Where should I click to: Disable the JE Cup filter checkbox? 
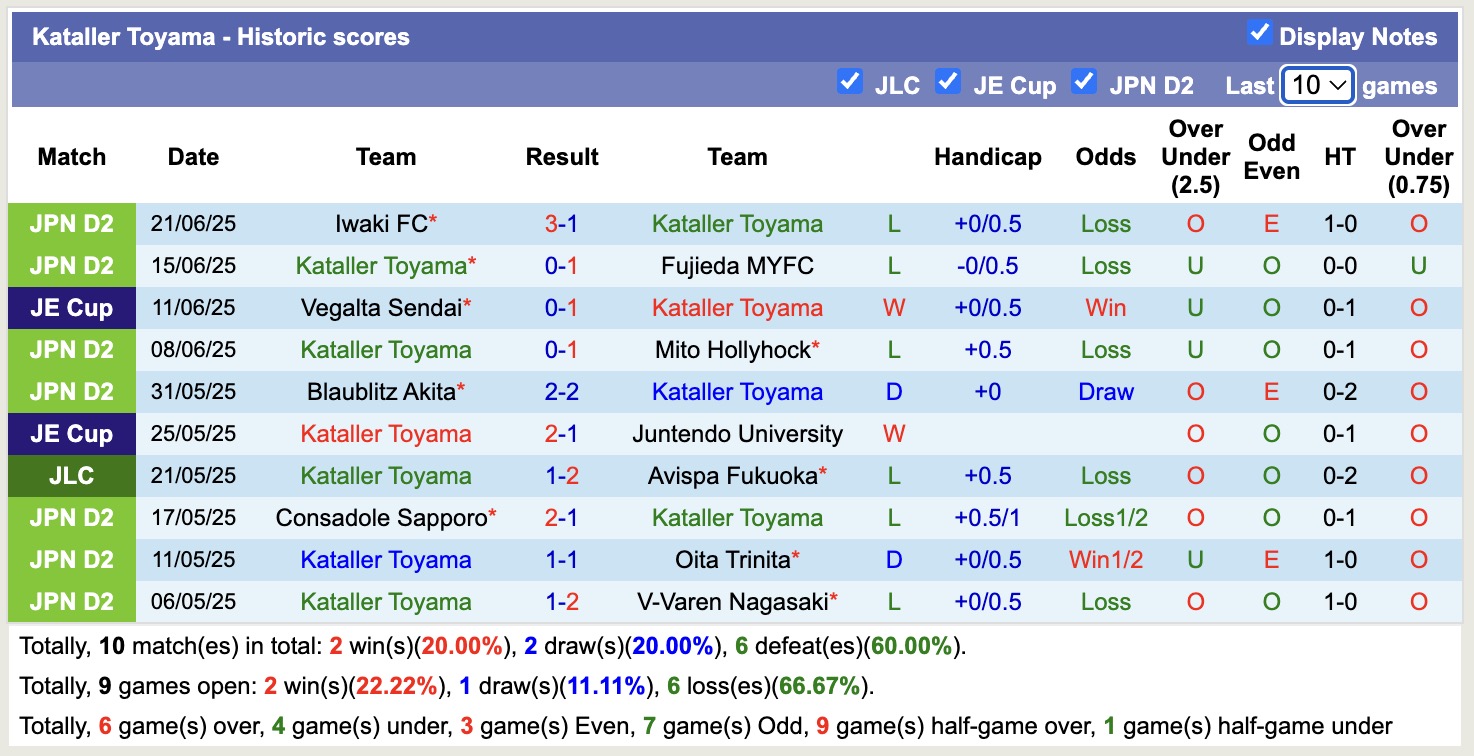(948, 83)
